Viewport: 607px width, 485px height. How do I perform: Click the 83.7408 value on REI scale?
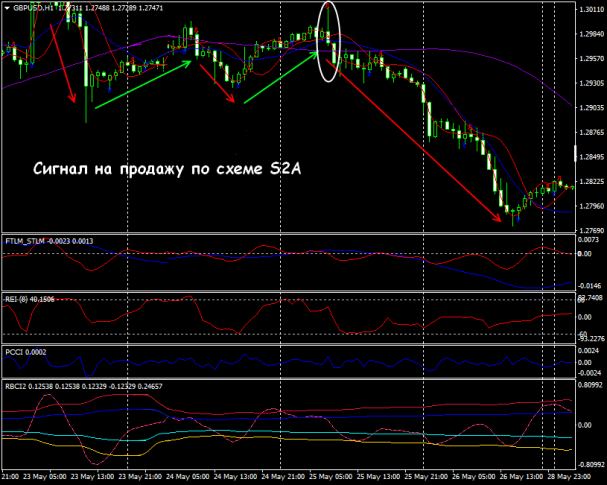coord(590,297)
